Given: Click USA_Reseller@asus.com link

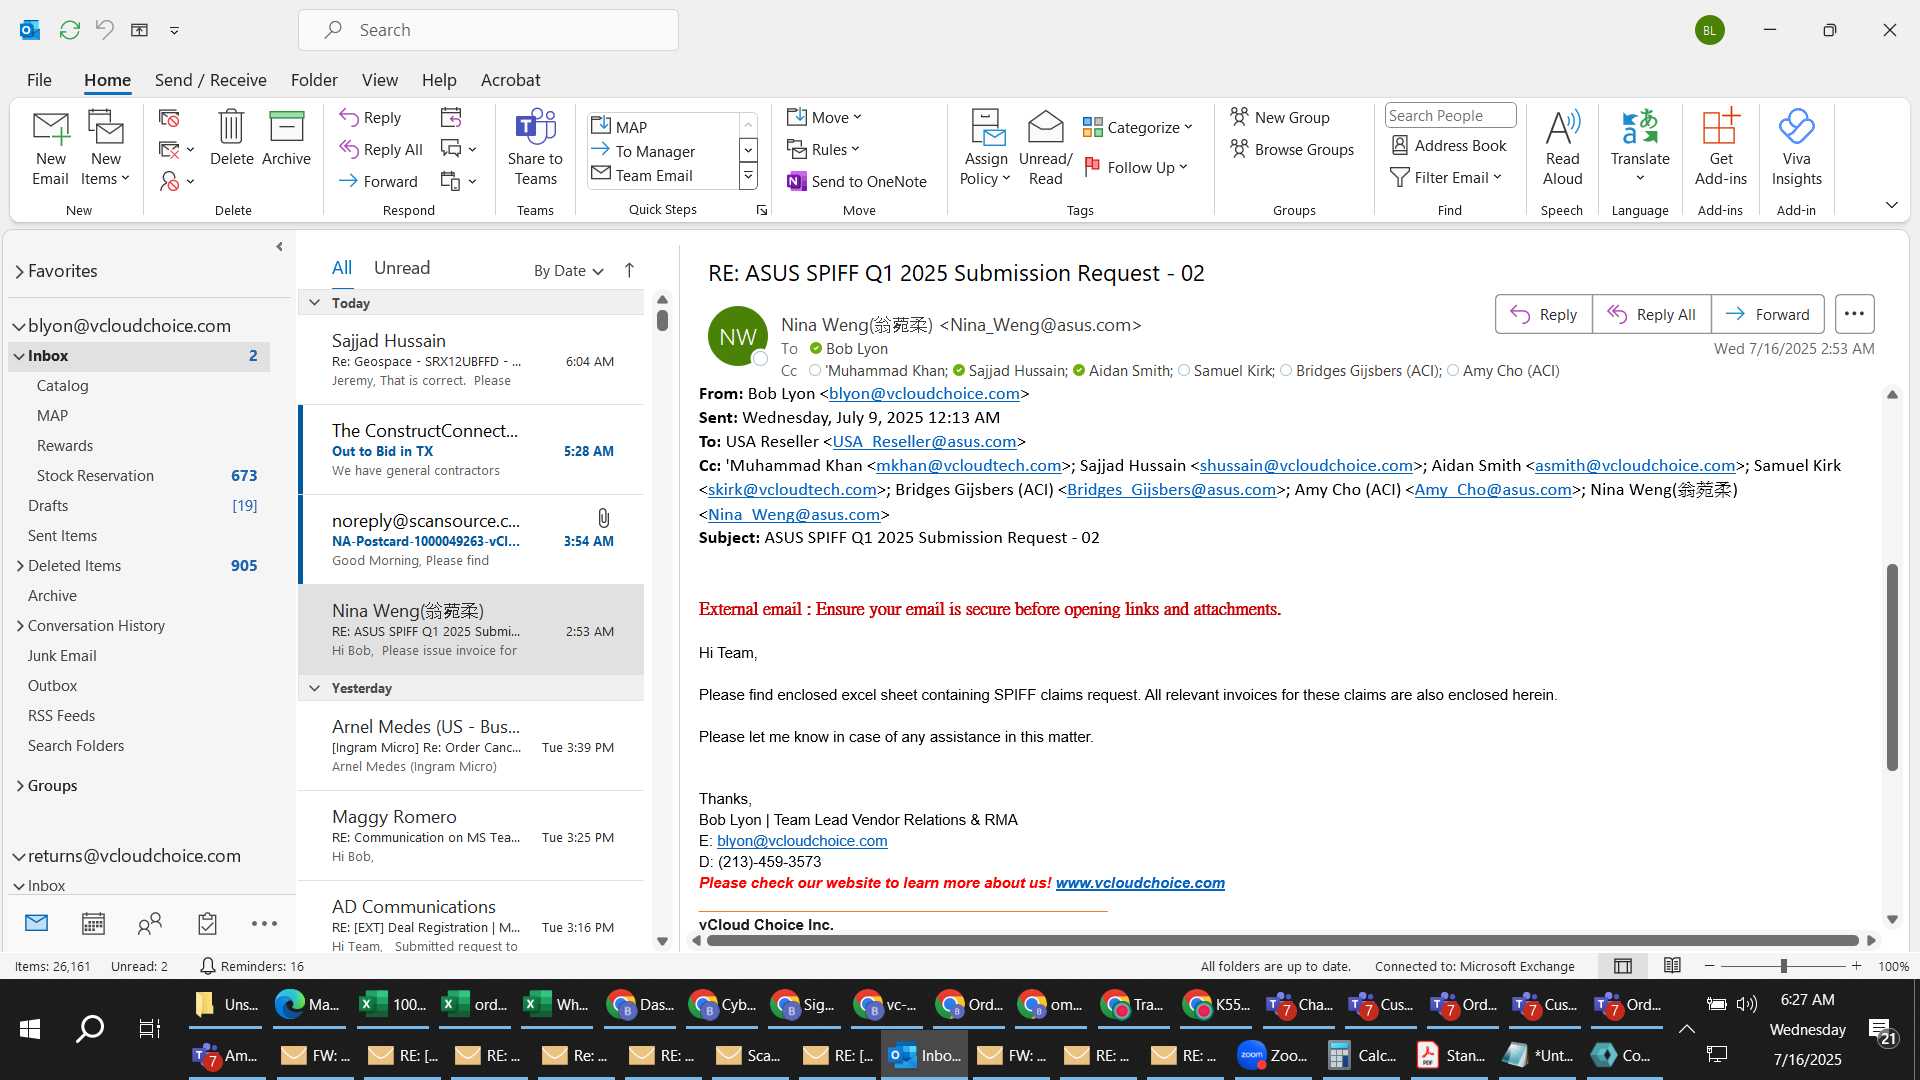Looking at the screenshot, I should [x=924, y=441].
